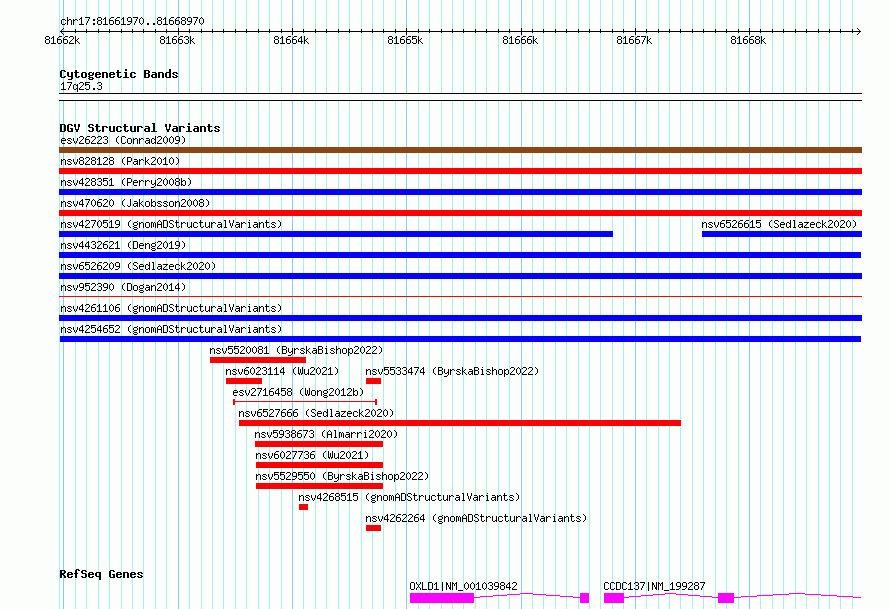Screen dimensions: 890x609
Task: Select nsv4261106 (gnomADStructuralVariants) label
Action: (171, 308)
